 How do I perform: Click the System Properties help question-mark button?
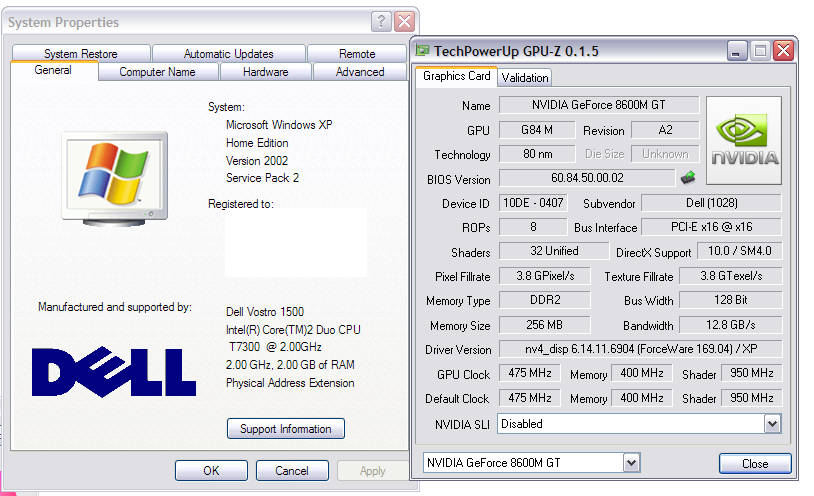tap(381, 22)
